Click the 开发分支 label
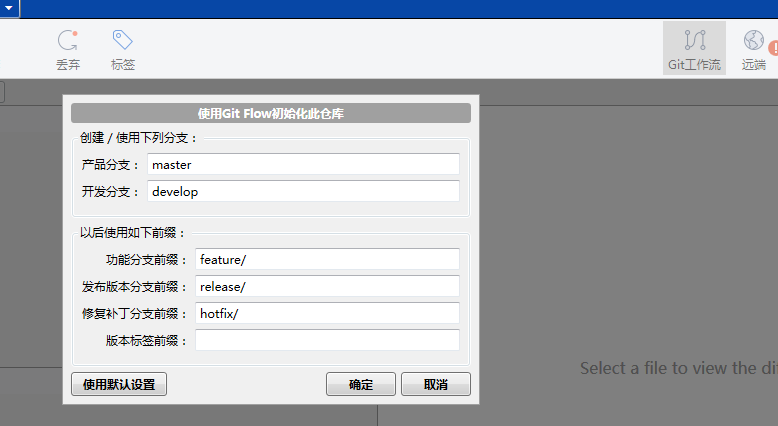The height and width of the screenshot is (426, 778). click(x=110, y=191)
